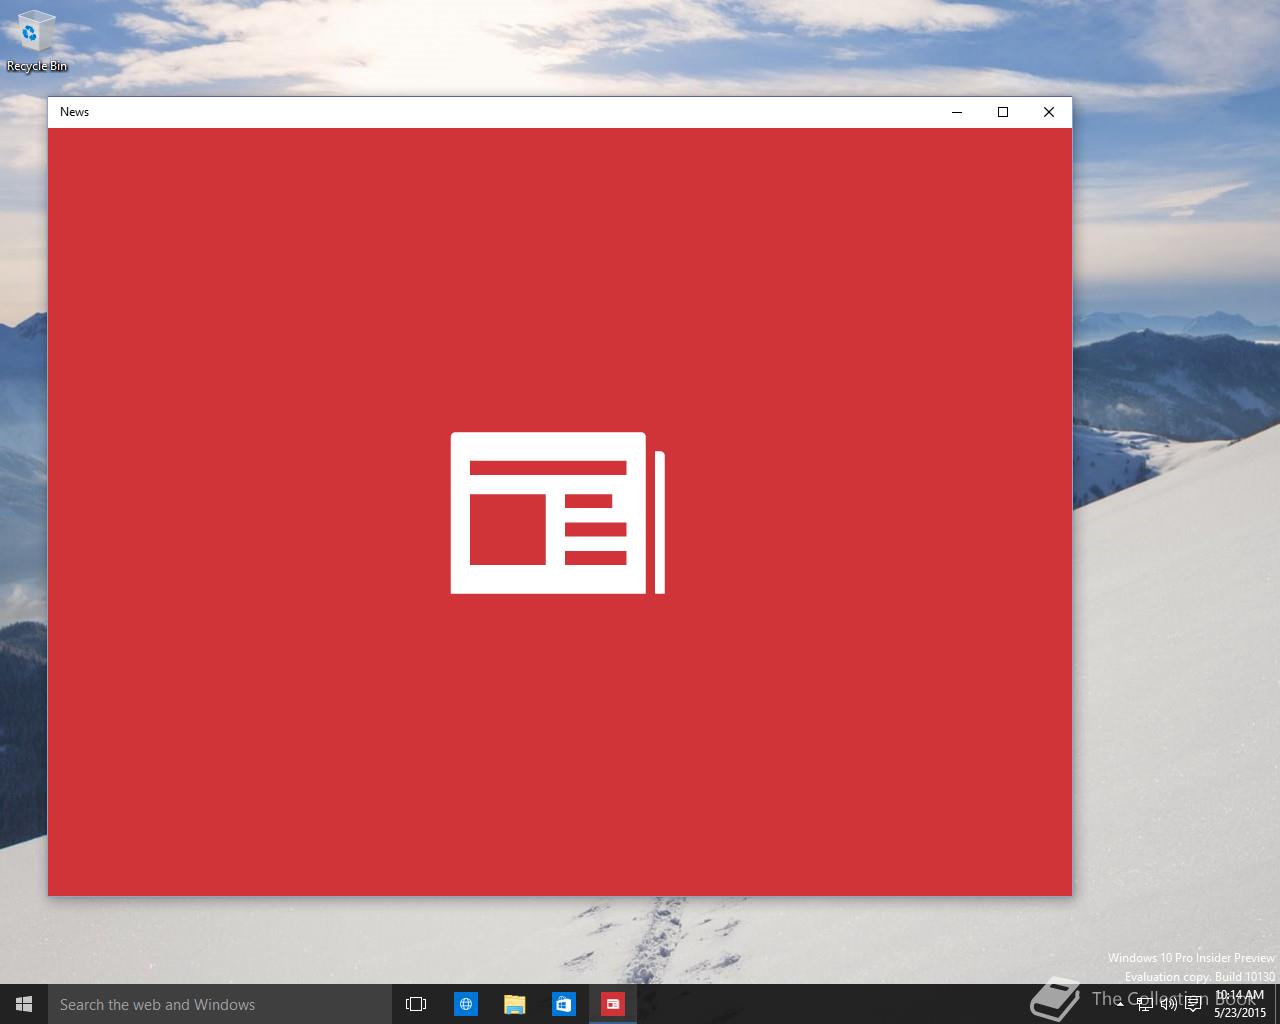Open the Windows Start menu

24,1004
